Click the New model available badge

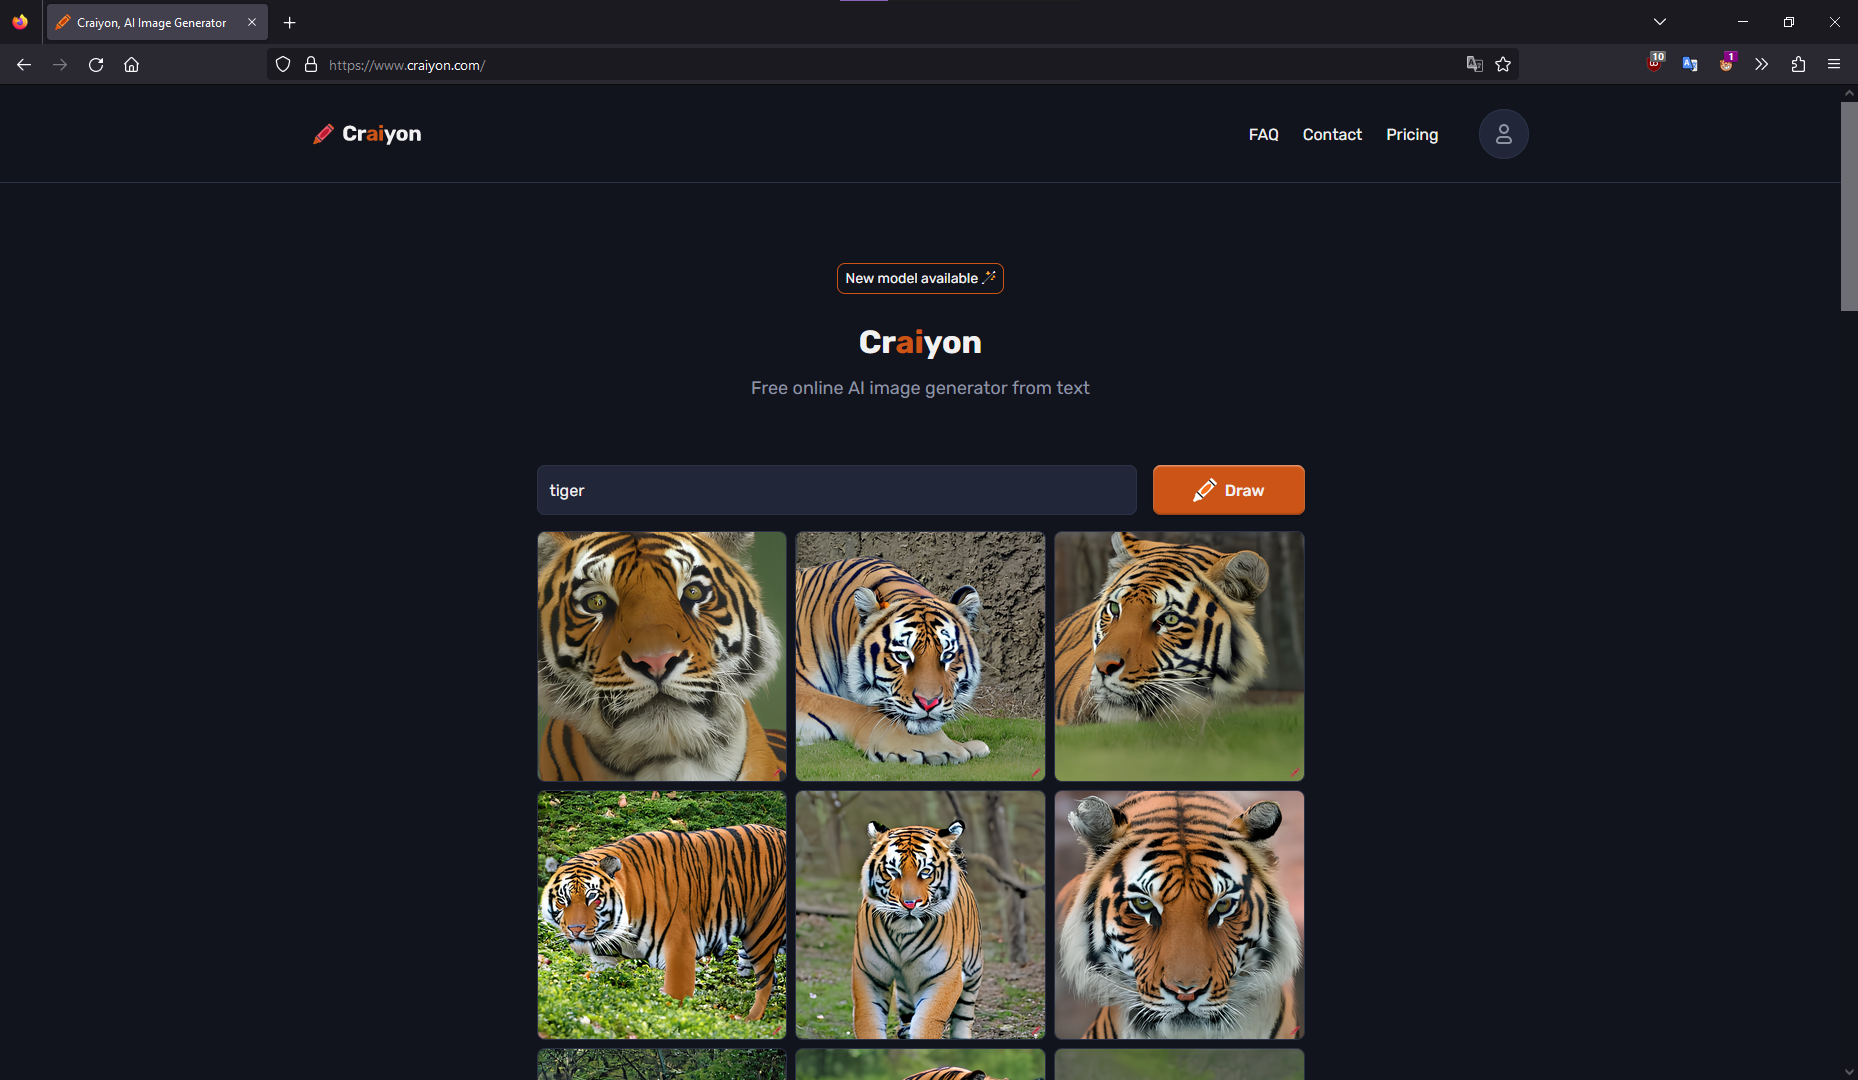click(x=919, y=278)
